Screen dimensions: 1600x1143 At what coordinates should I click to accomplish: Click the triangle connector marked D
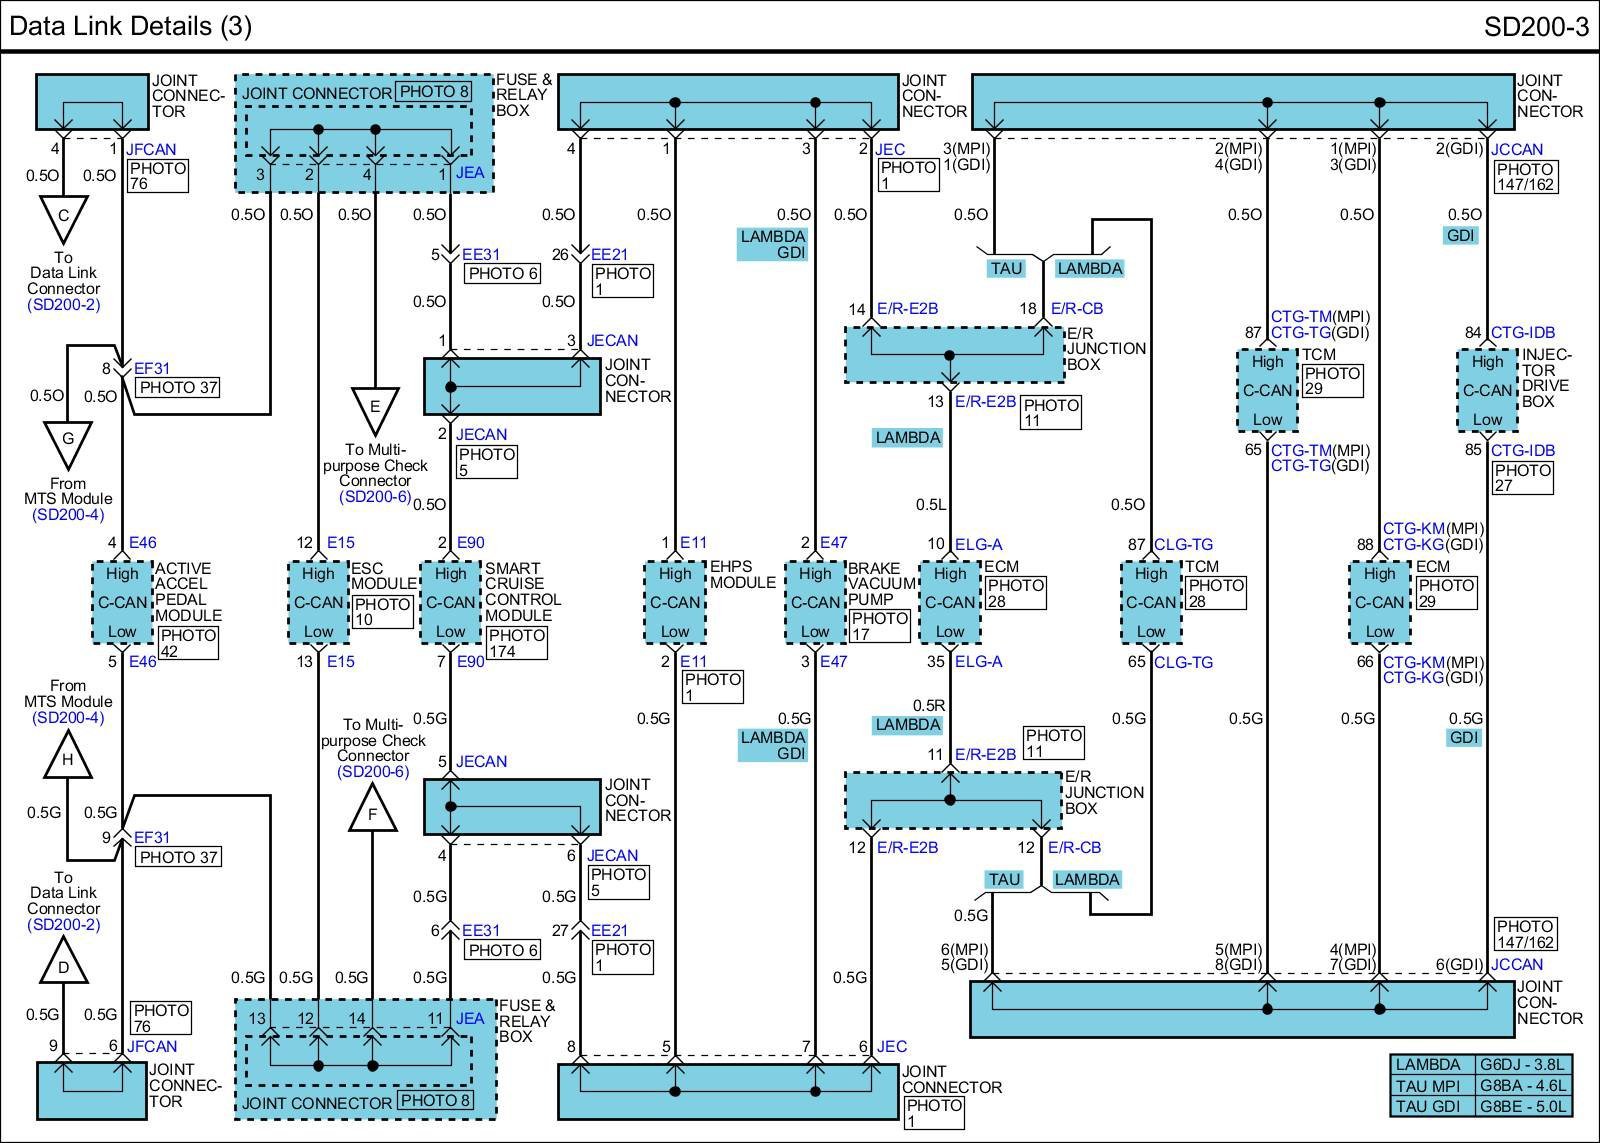tap(64, 966)
